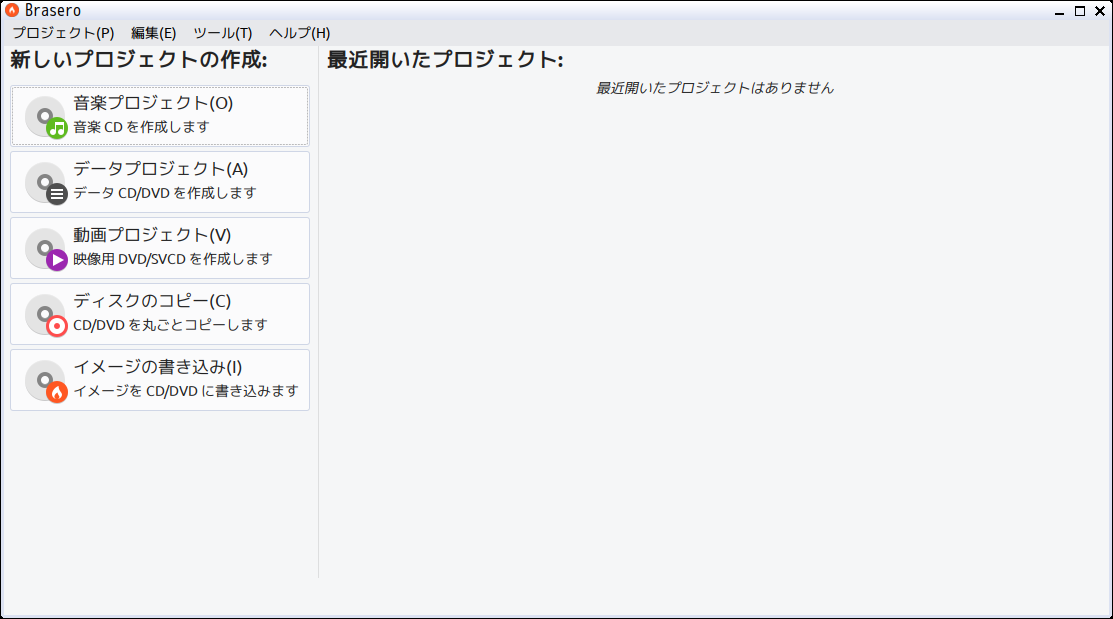Choose 動画プロジェクト(V) button
Screen dimensions: 1113x619
pyautogui.click(x=160, y=248)
